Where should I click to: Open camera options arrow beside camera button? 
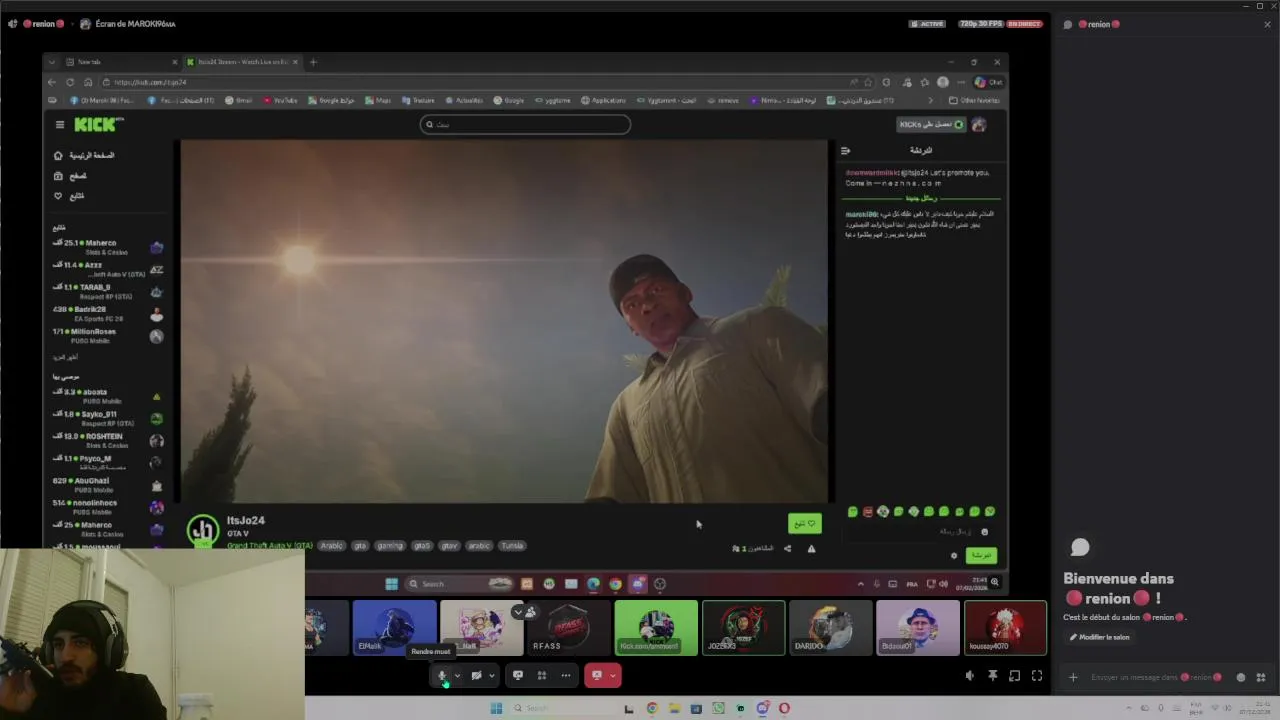coord(491,676)
